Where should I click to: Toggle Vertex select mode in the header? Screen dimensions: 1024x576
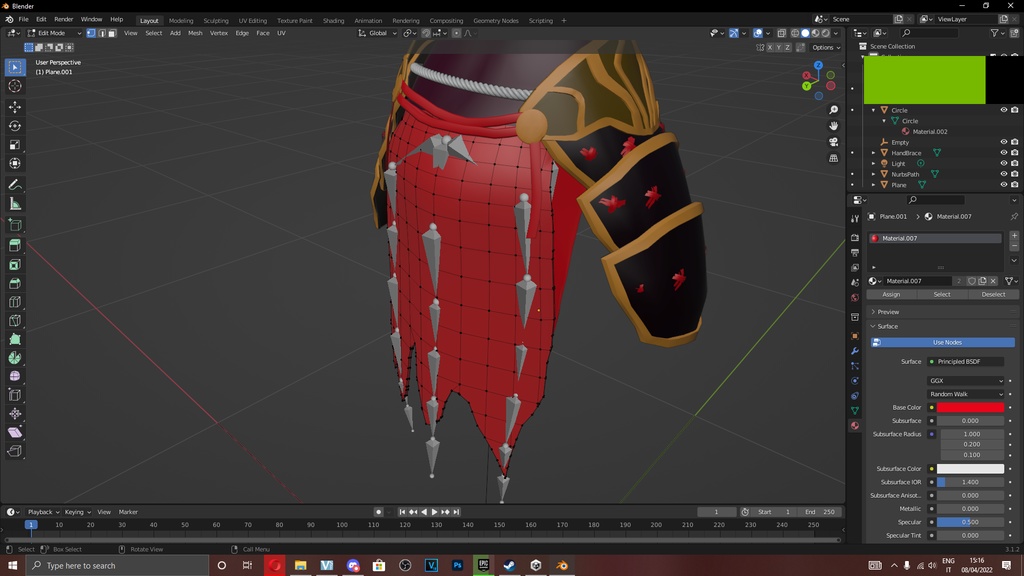pos(92,33)
